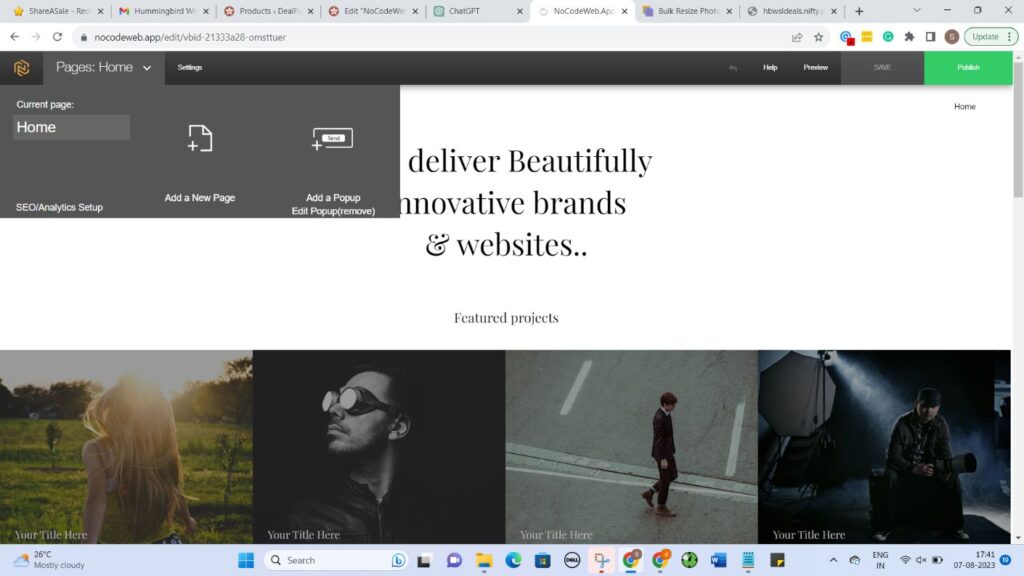Viewport: 1024px width, 576px height.
Task: Click the page reload icon in the browser
Action: [x=57, y=36]
